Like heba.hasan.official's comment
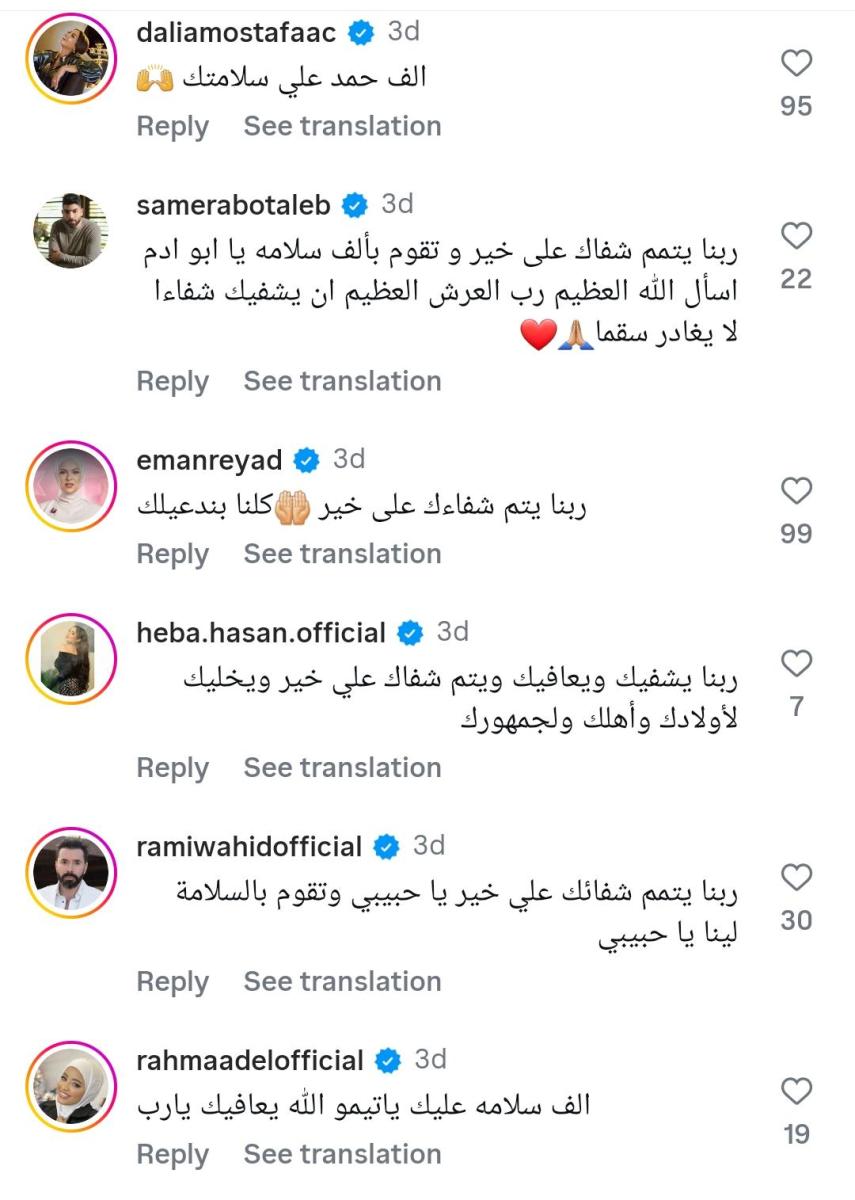 (x=795, y=660)
